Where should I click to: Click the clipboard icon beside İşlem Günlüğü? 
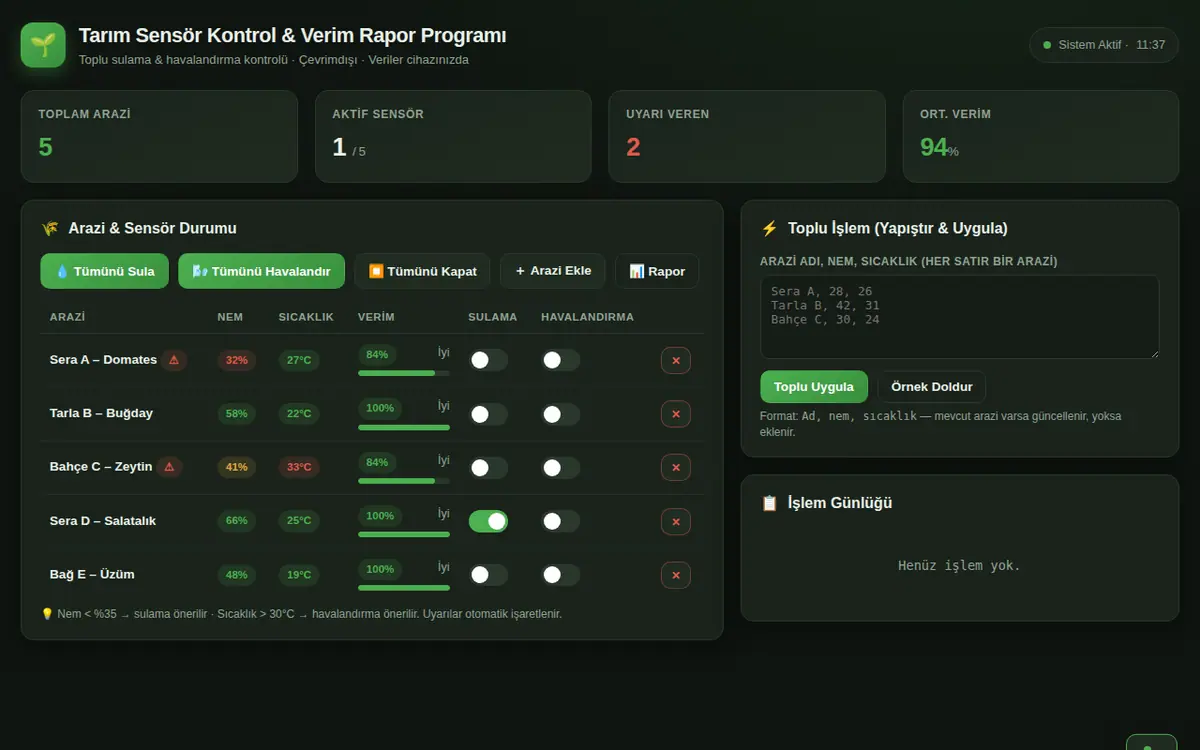(769, 503)
